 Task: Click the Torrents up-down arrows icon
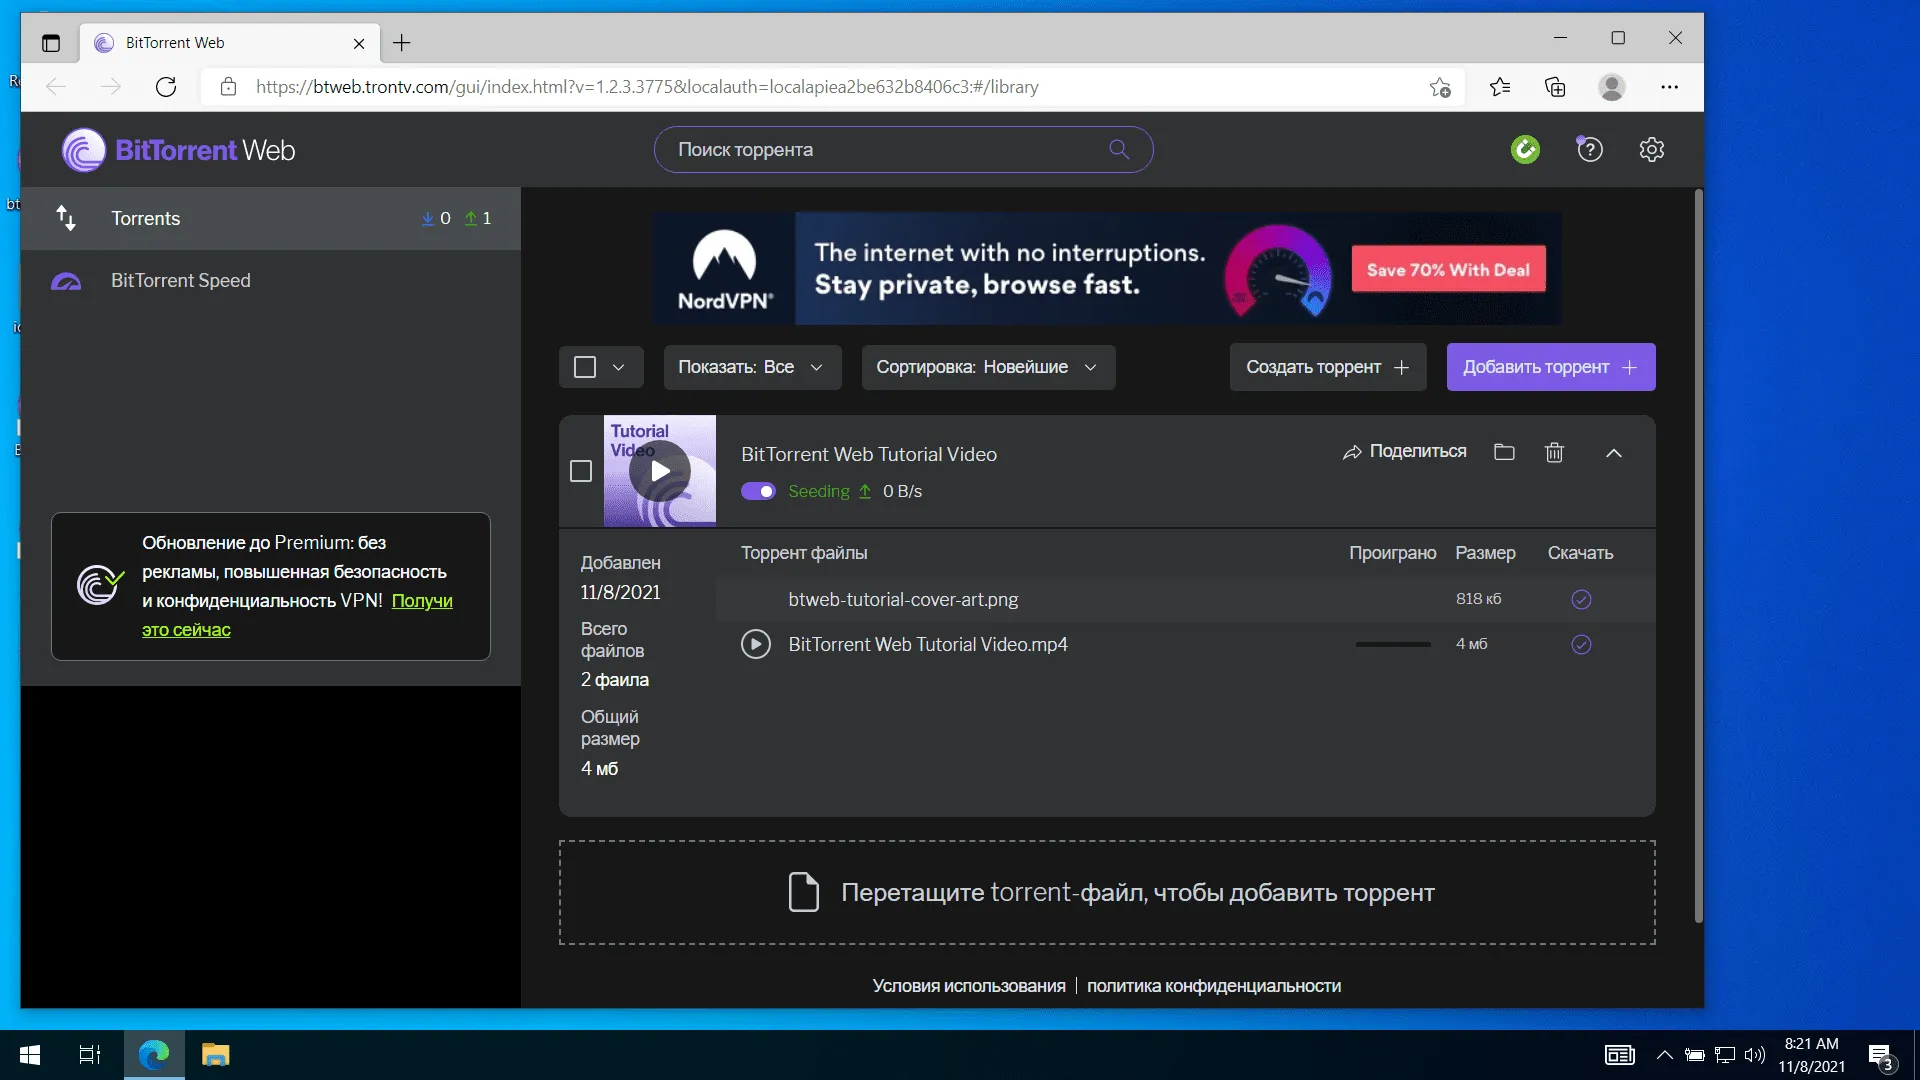point(66,218)
